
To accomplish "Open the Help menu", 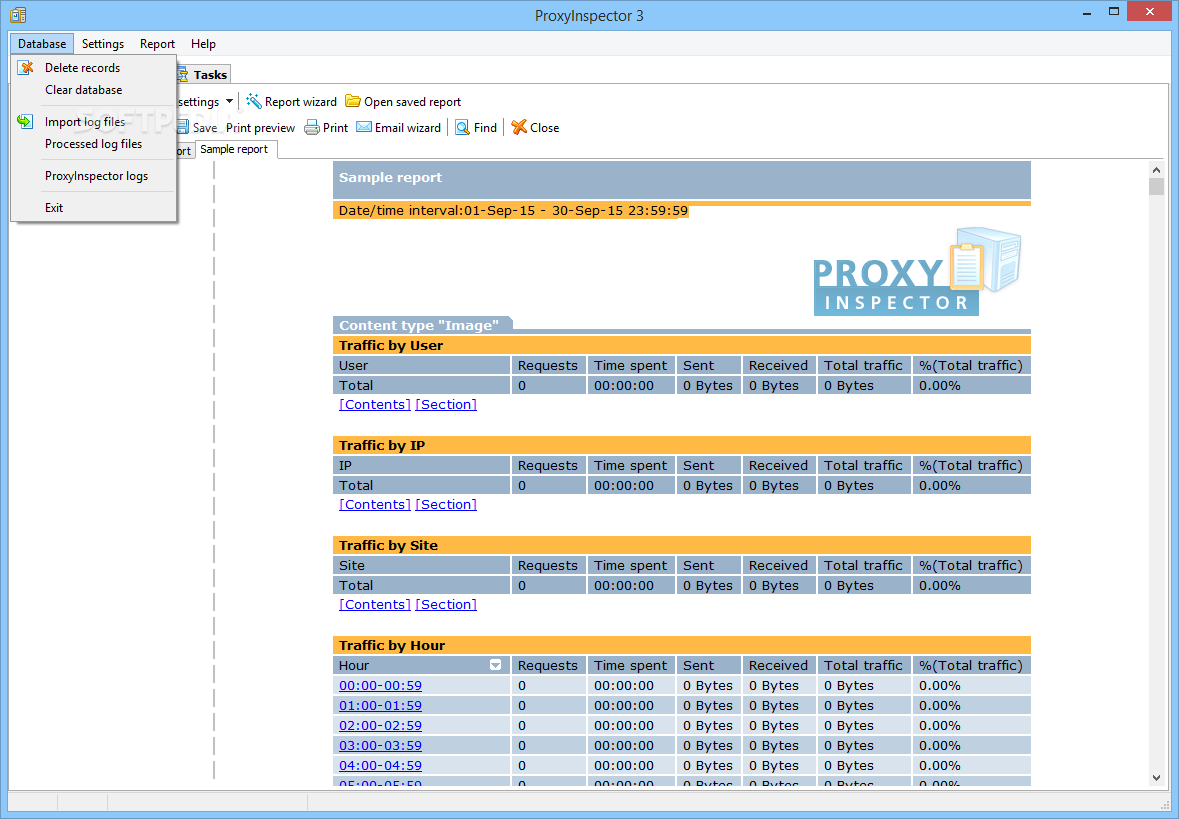I will [x=203, y=44].
